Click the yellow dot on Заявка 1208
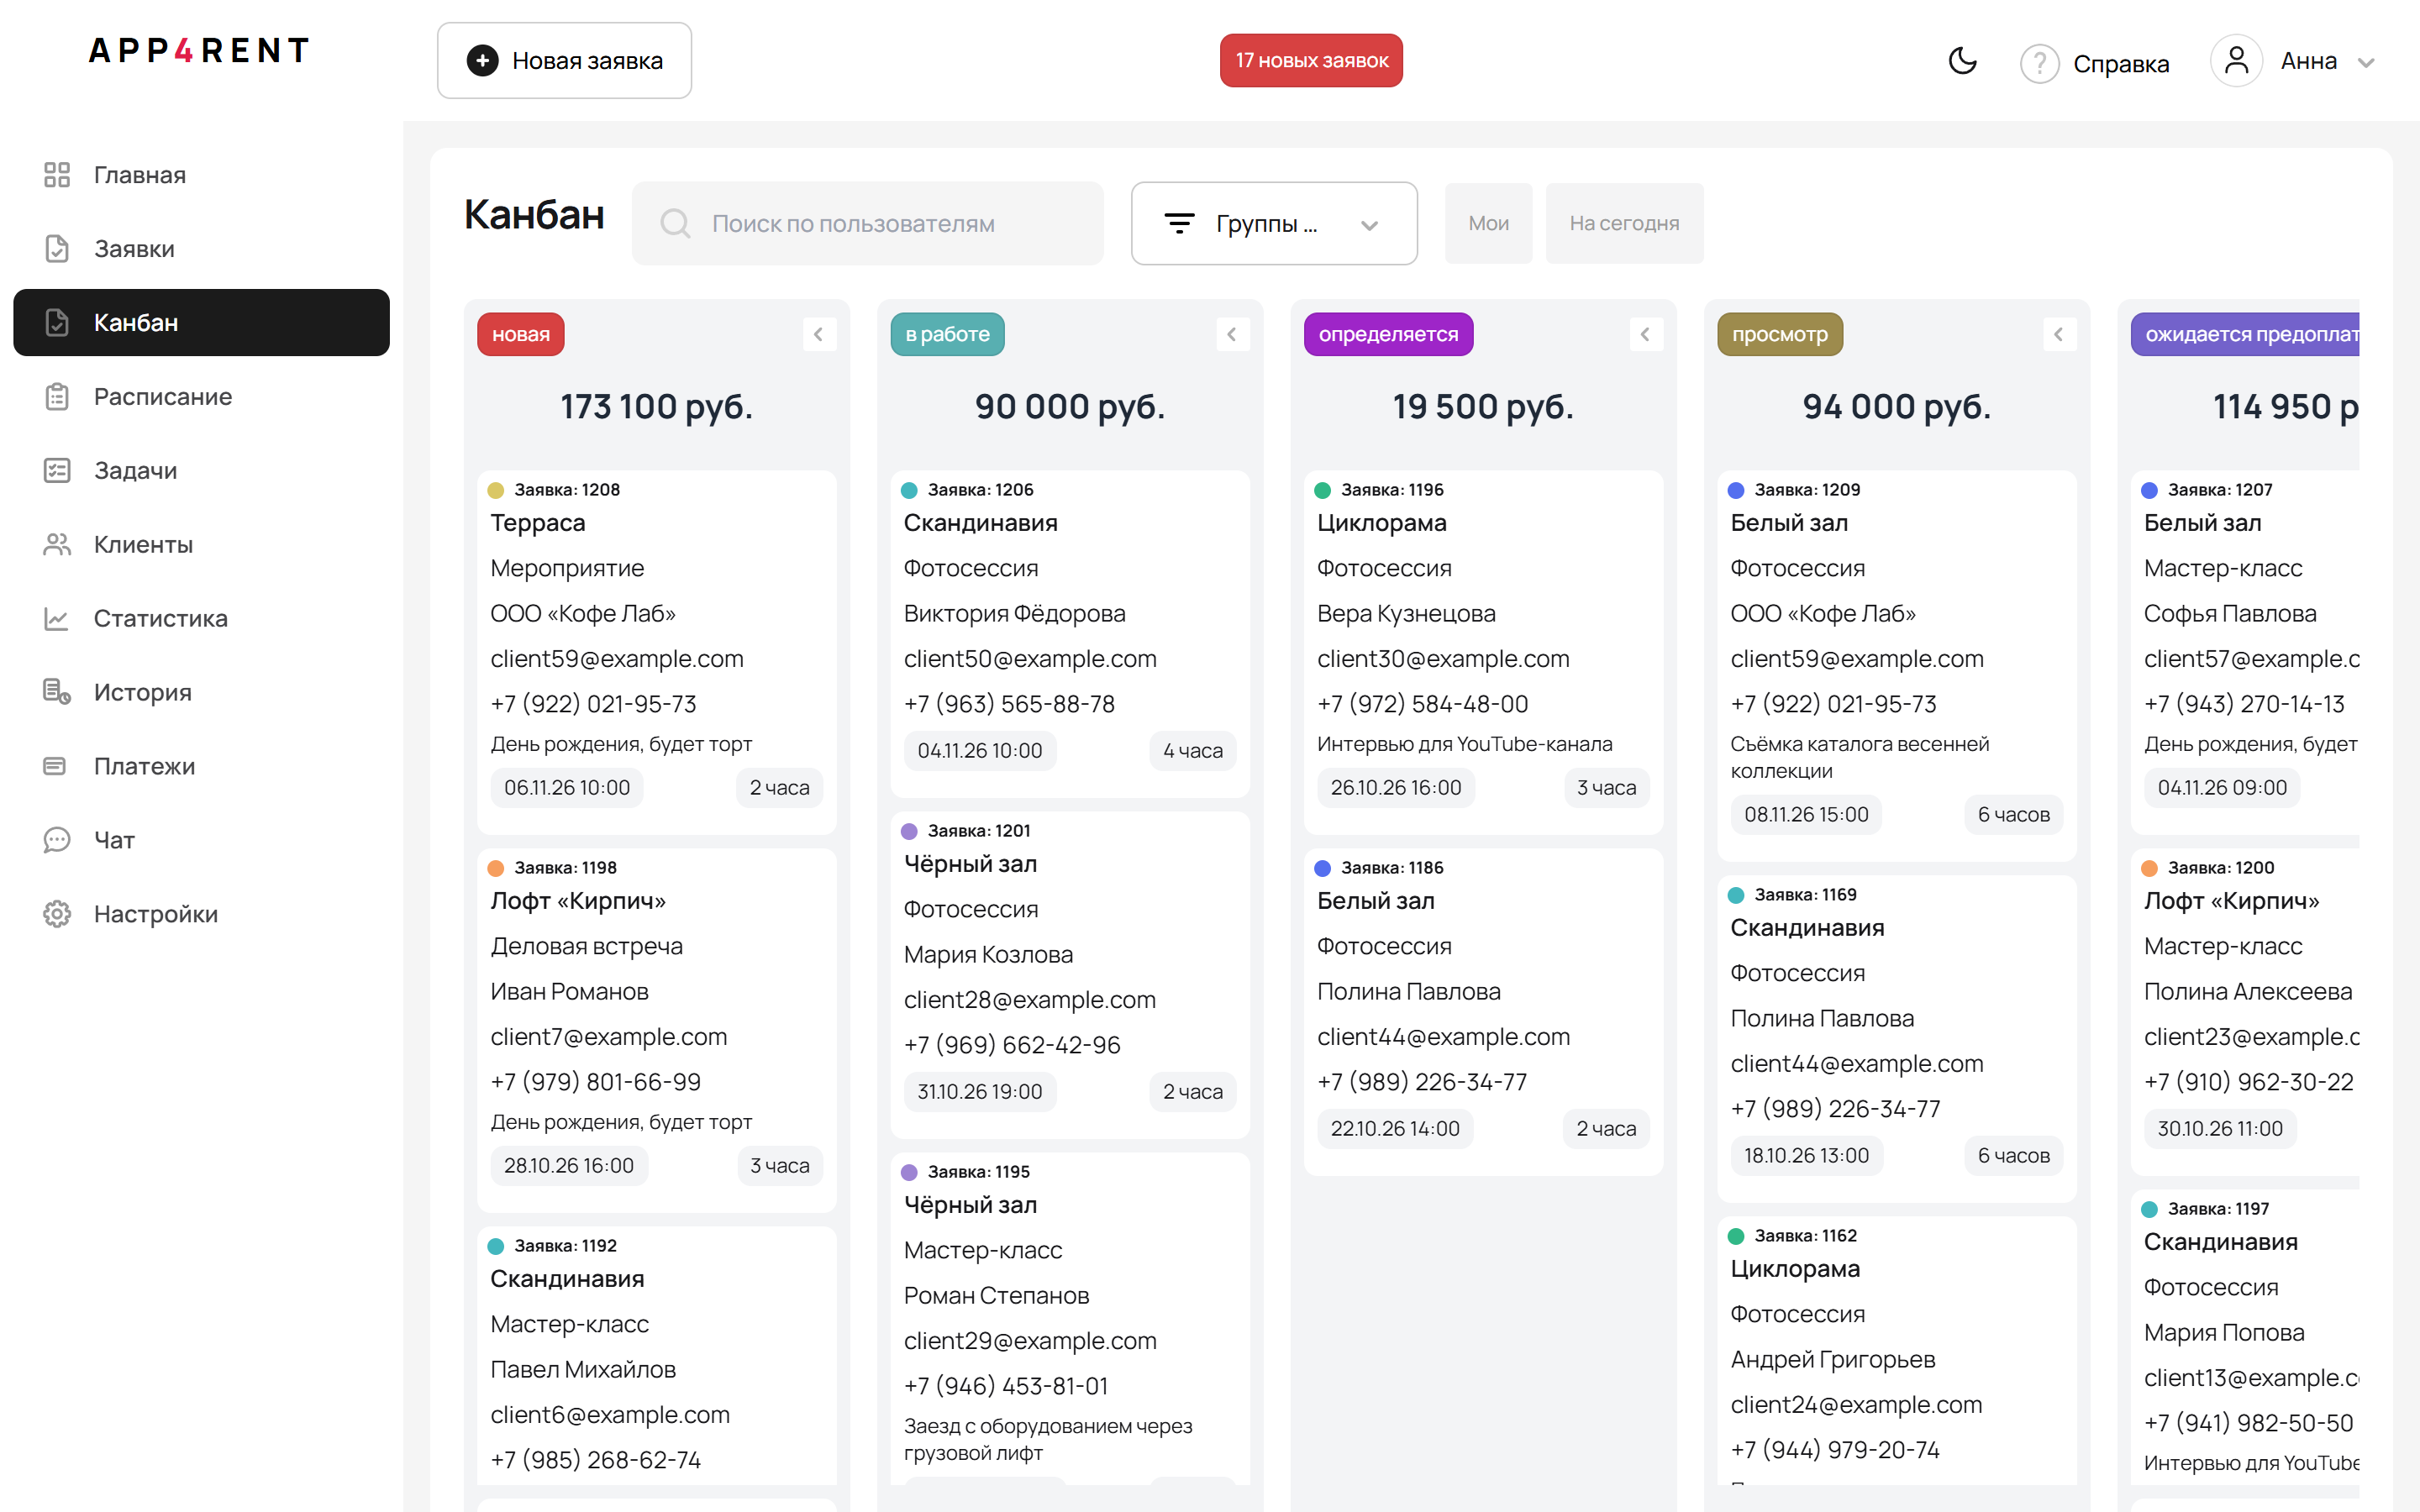2420x1512 pixels. click(x=495, y=490)
